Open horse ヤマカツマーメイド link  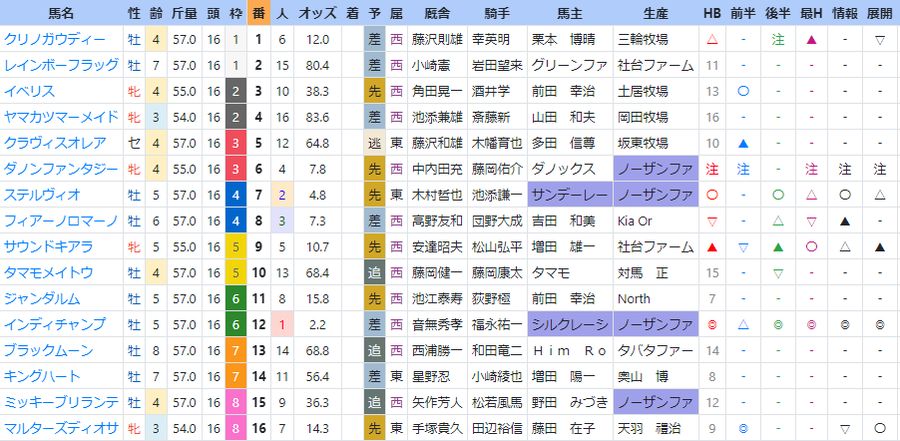61,117
